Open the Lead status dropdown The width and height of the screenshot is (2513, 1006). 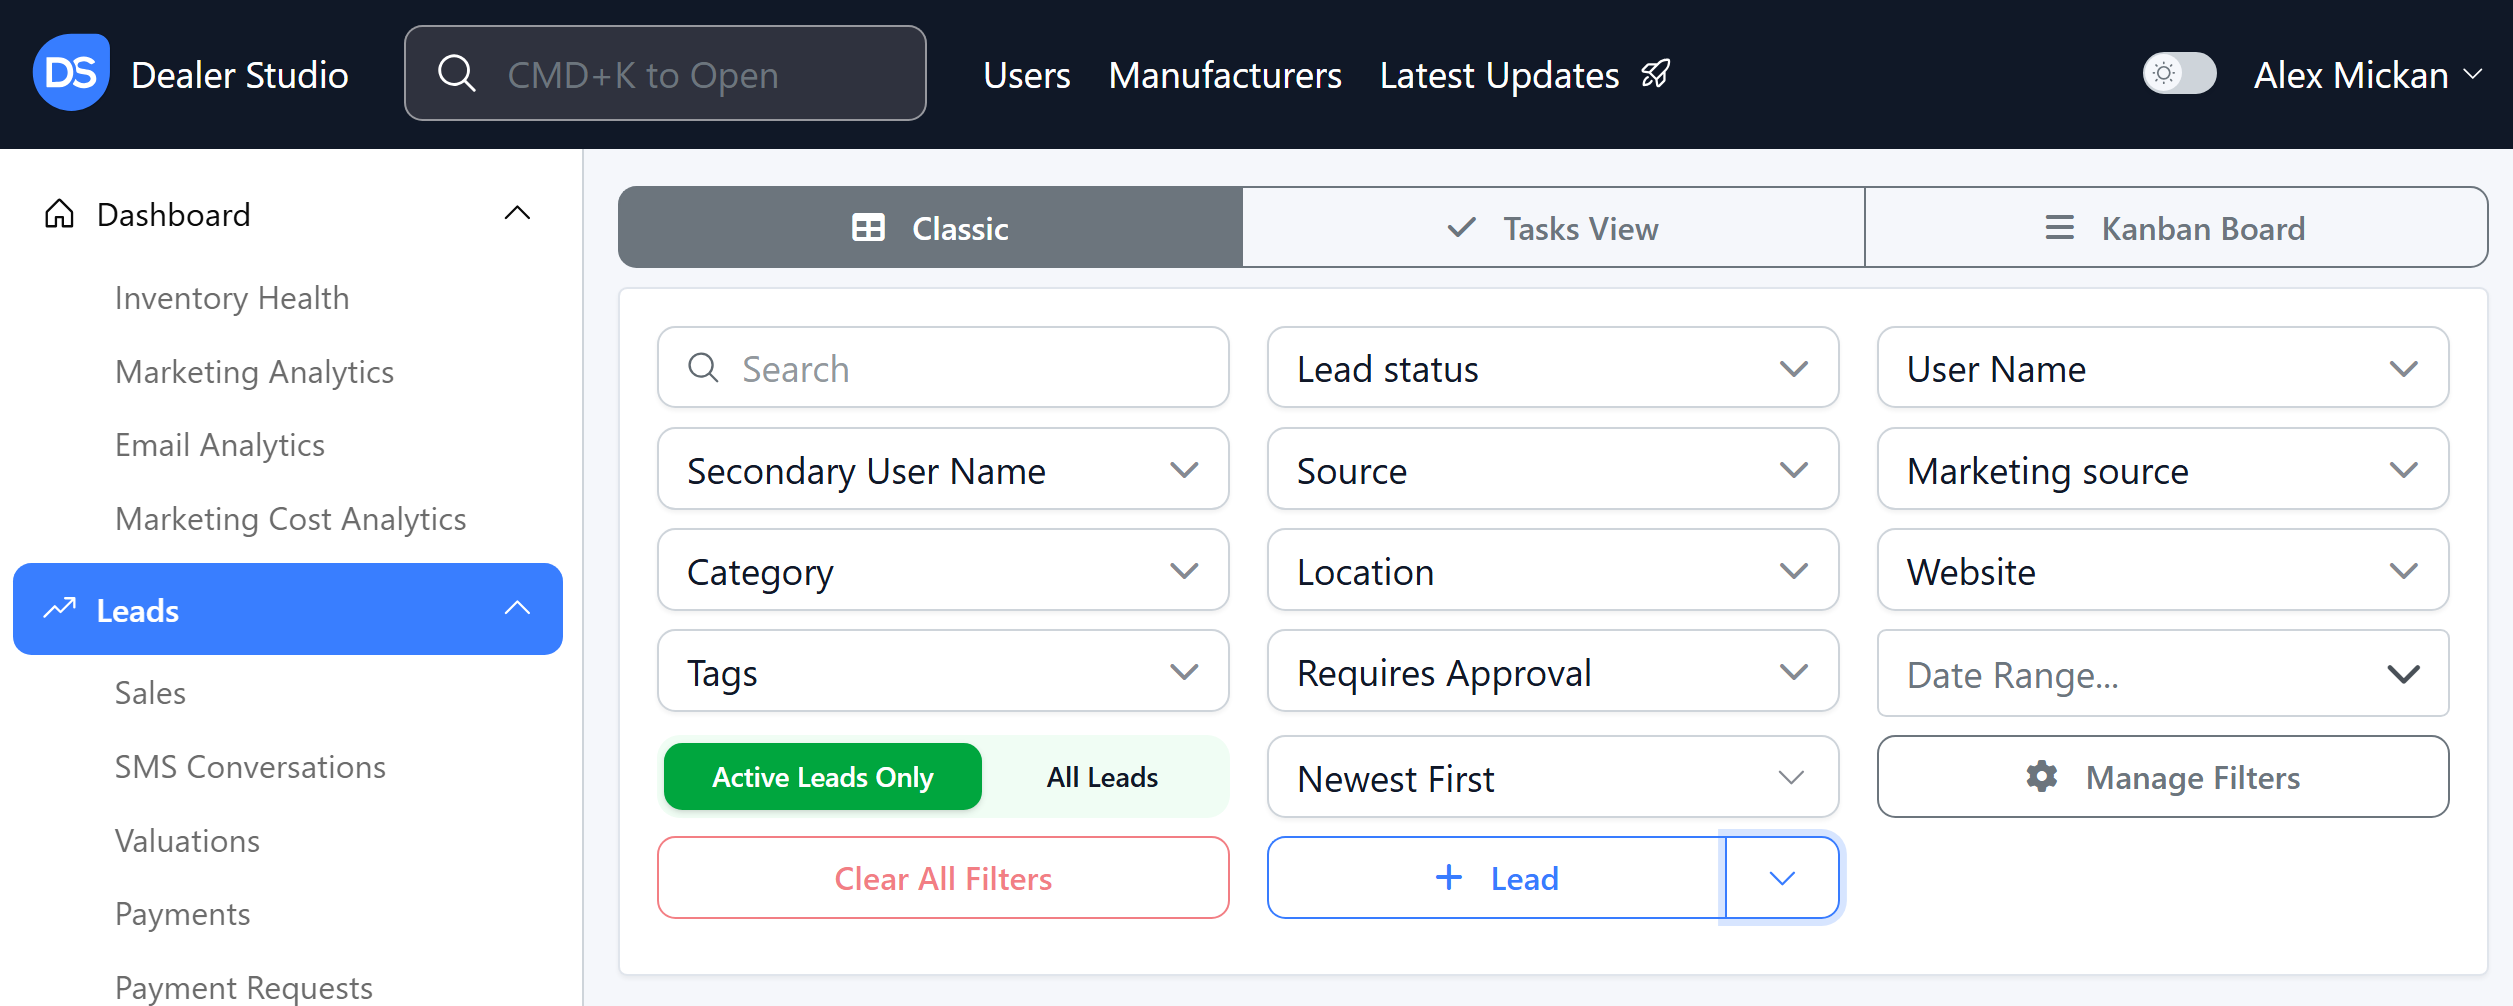click(1552, 368)
